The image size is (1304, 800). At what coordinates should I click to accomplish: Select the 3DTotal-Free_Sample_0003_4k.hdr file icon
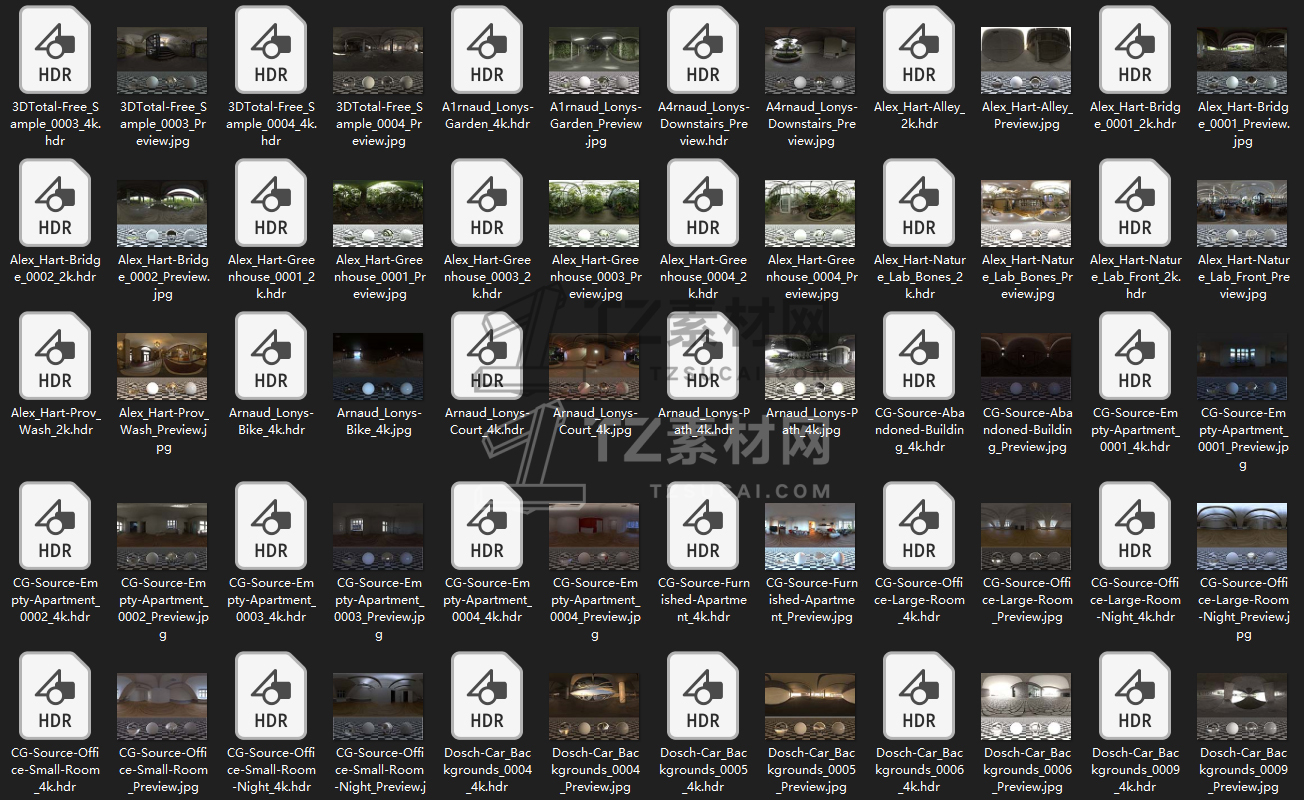pos(55,50)
